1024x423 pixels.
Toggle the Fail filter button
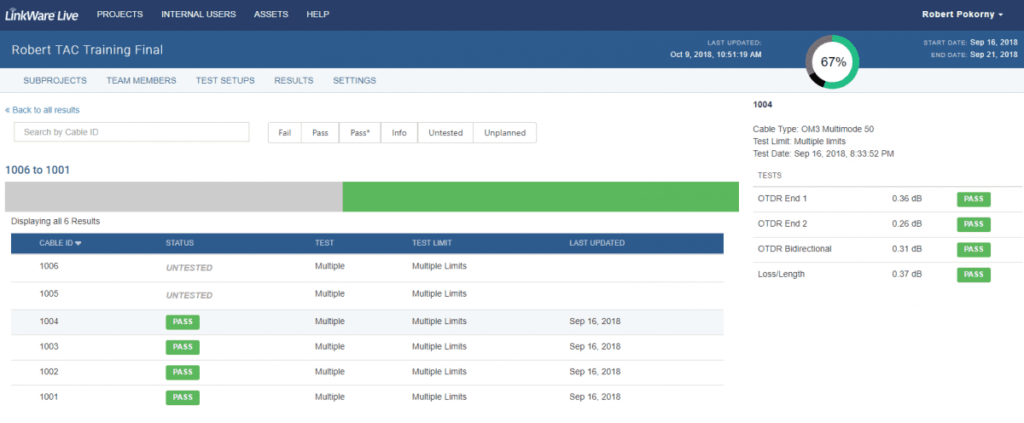285,133
